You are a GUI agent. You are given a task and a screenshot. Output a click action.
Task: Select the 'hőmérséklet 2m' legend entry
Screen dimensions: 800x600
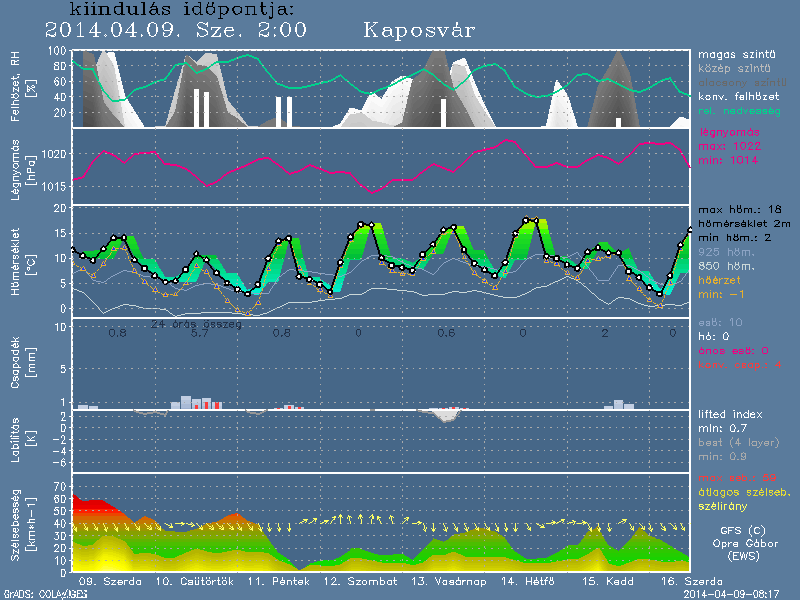745,225
